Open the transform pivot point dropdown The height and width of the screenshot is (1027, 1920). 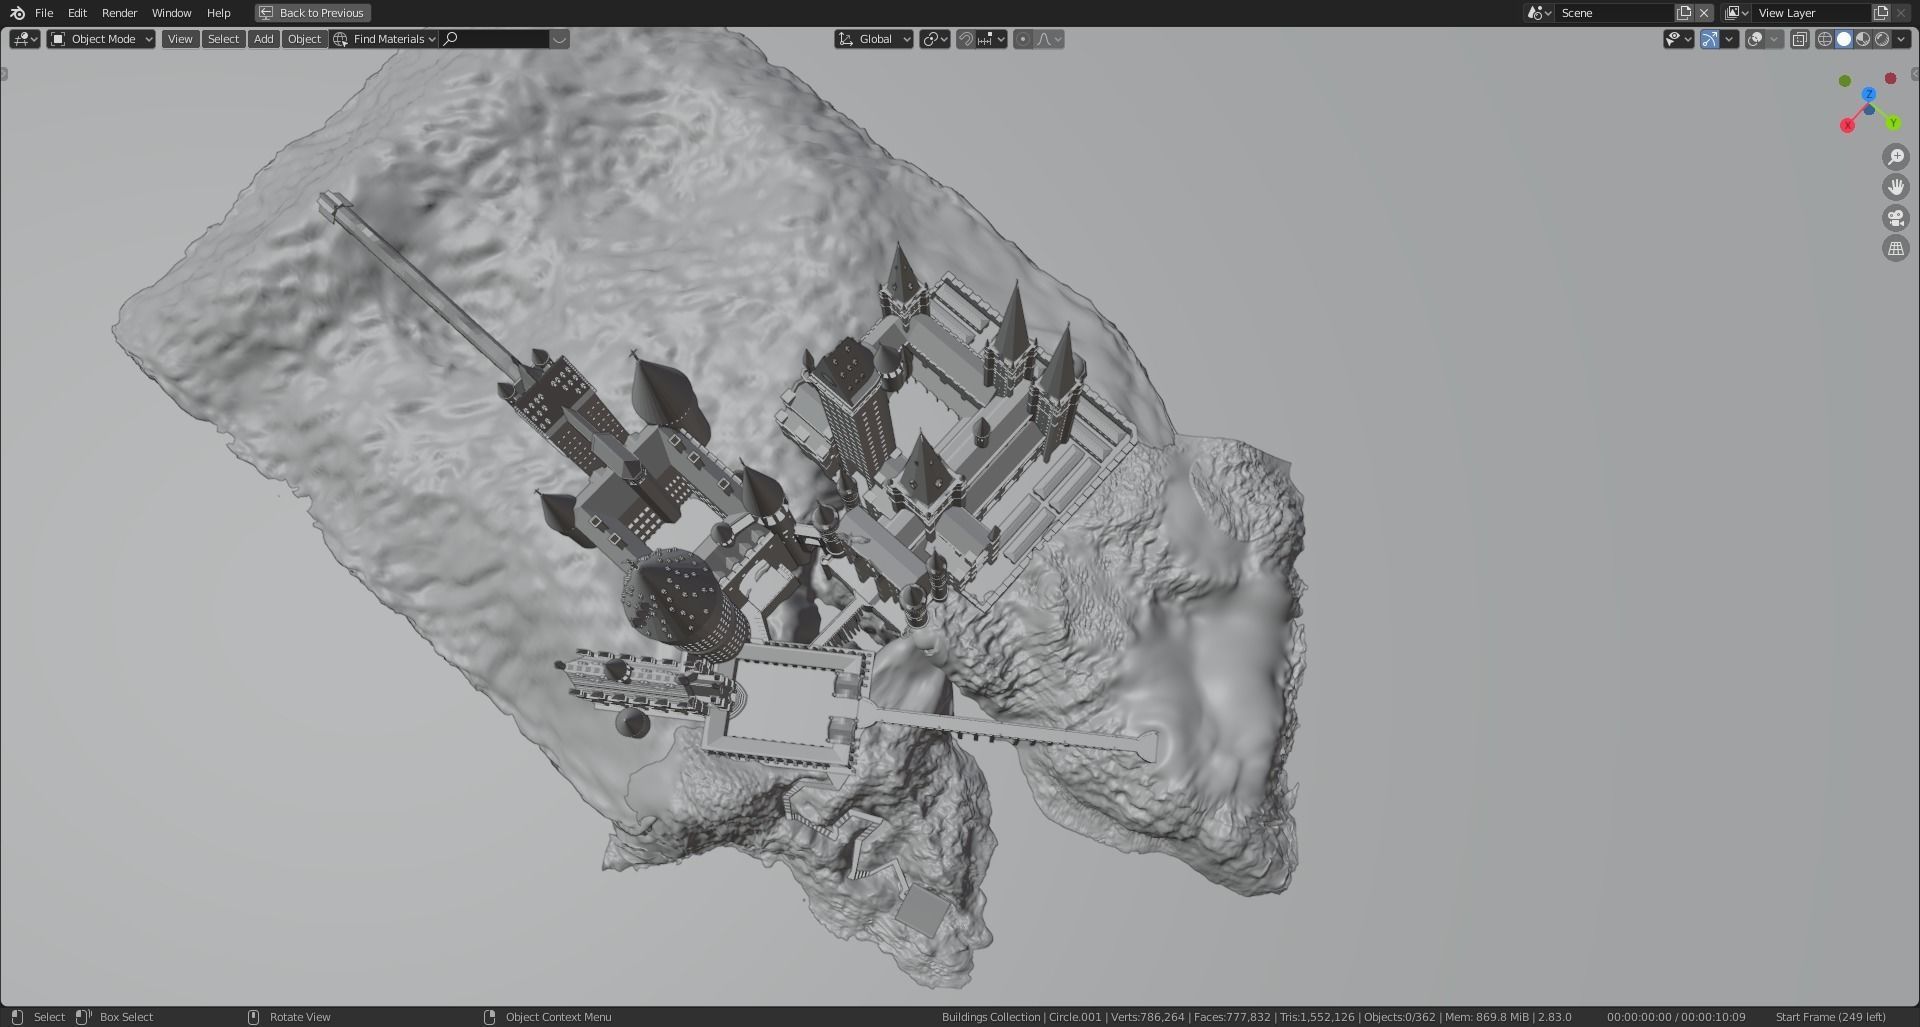pyautogui.click(x=934, y=39)
